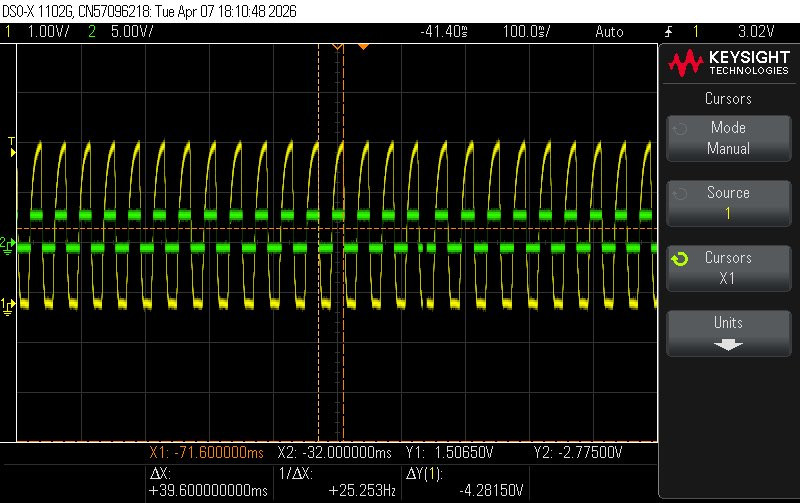
Task: Click the Keysight Technologies logo
Action: (x=728, y=65)
